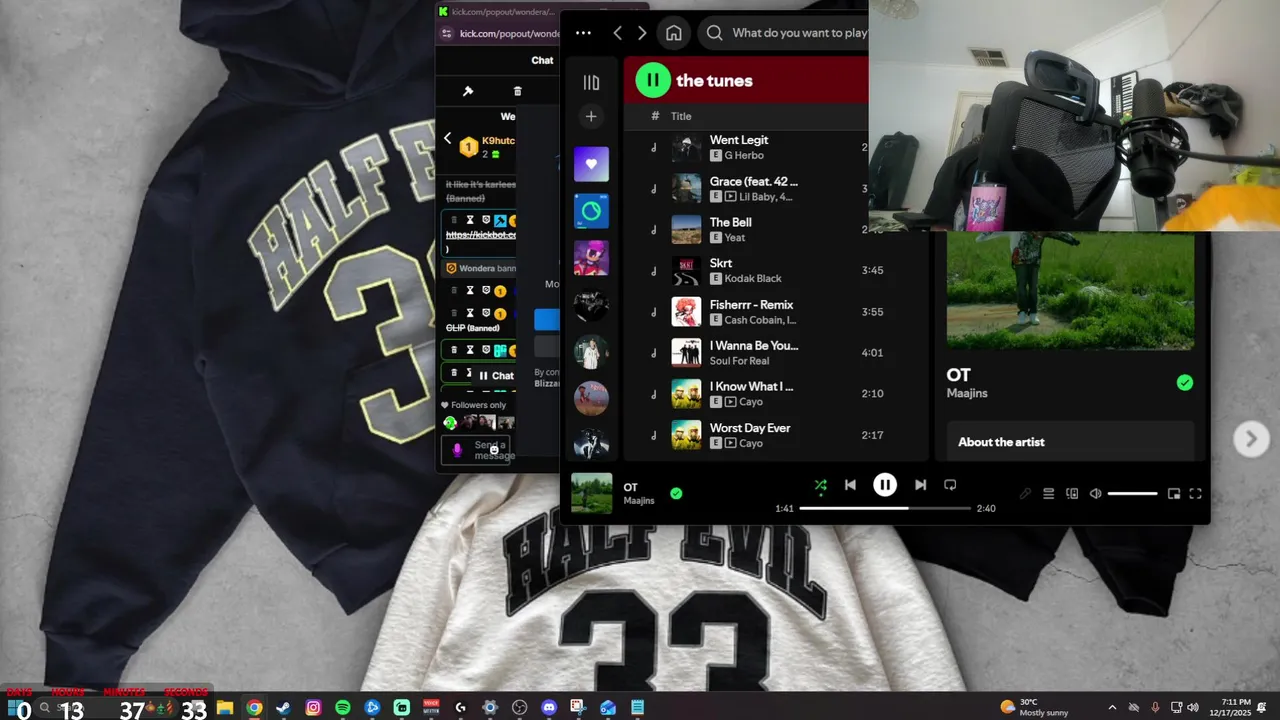Open Spotify lyrics microphone icon
1280x720 pixels.
1025,493
